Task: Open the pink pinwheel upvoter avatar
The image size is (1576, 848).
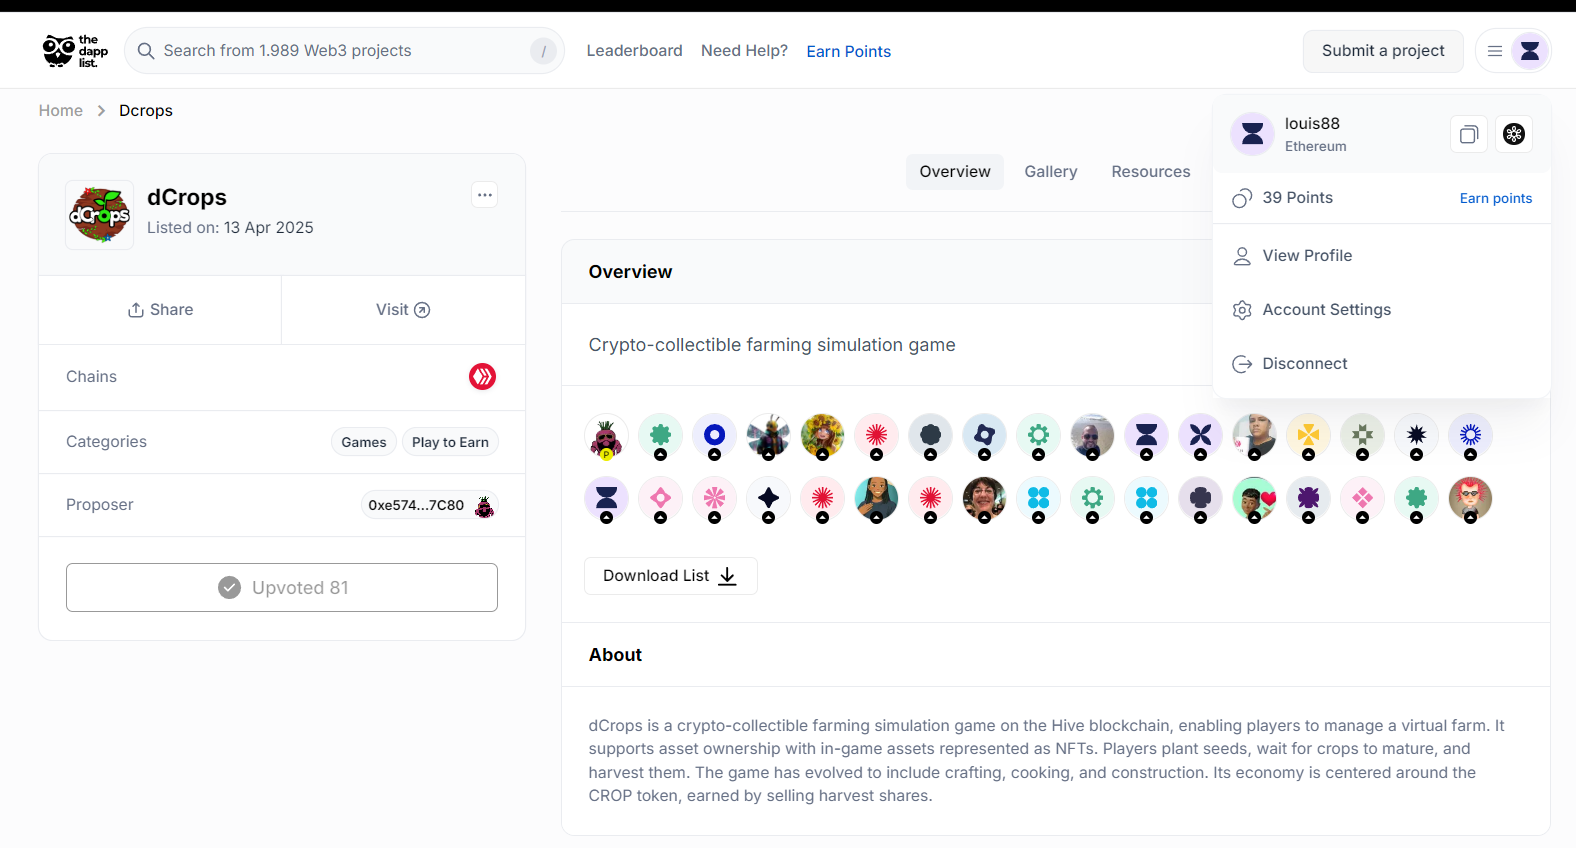Action: (x=714, y=500)
